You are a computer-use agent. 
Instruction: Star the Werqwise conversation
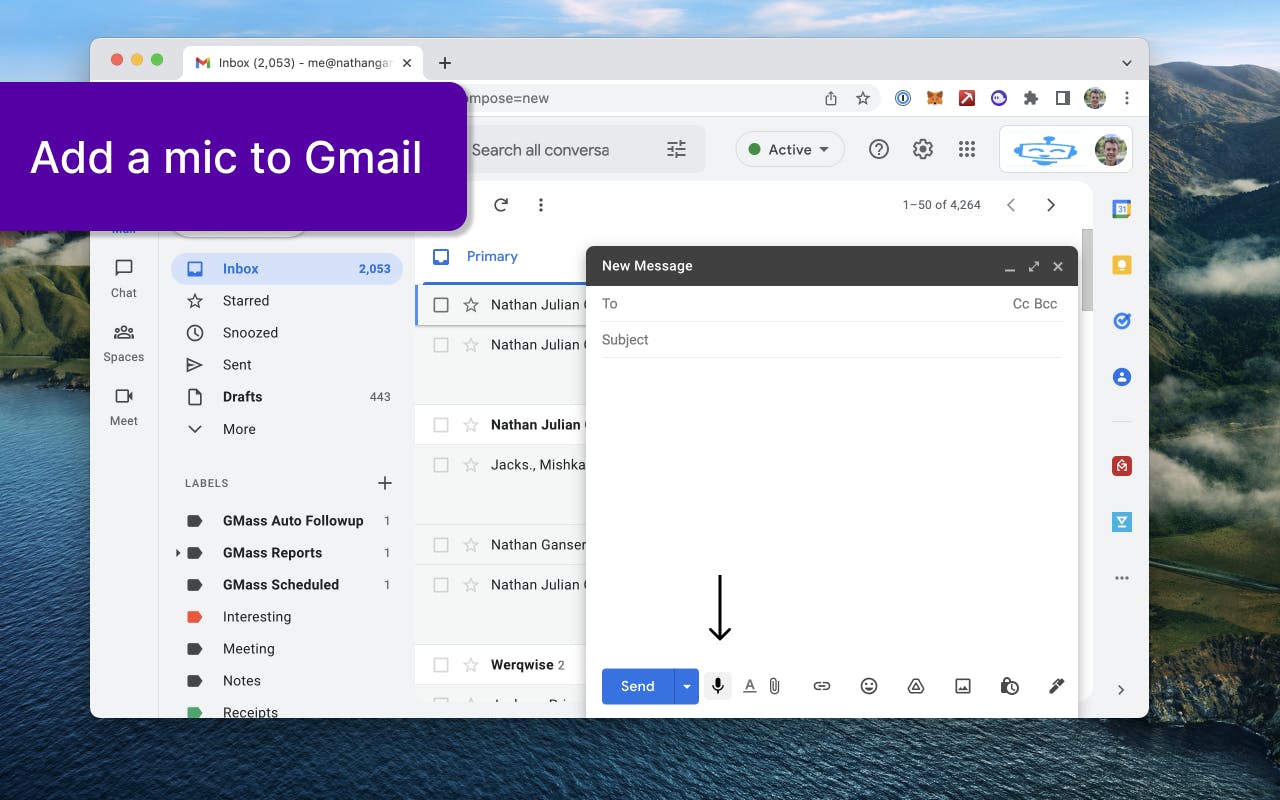(x=471, y=665)
